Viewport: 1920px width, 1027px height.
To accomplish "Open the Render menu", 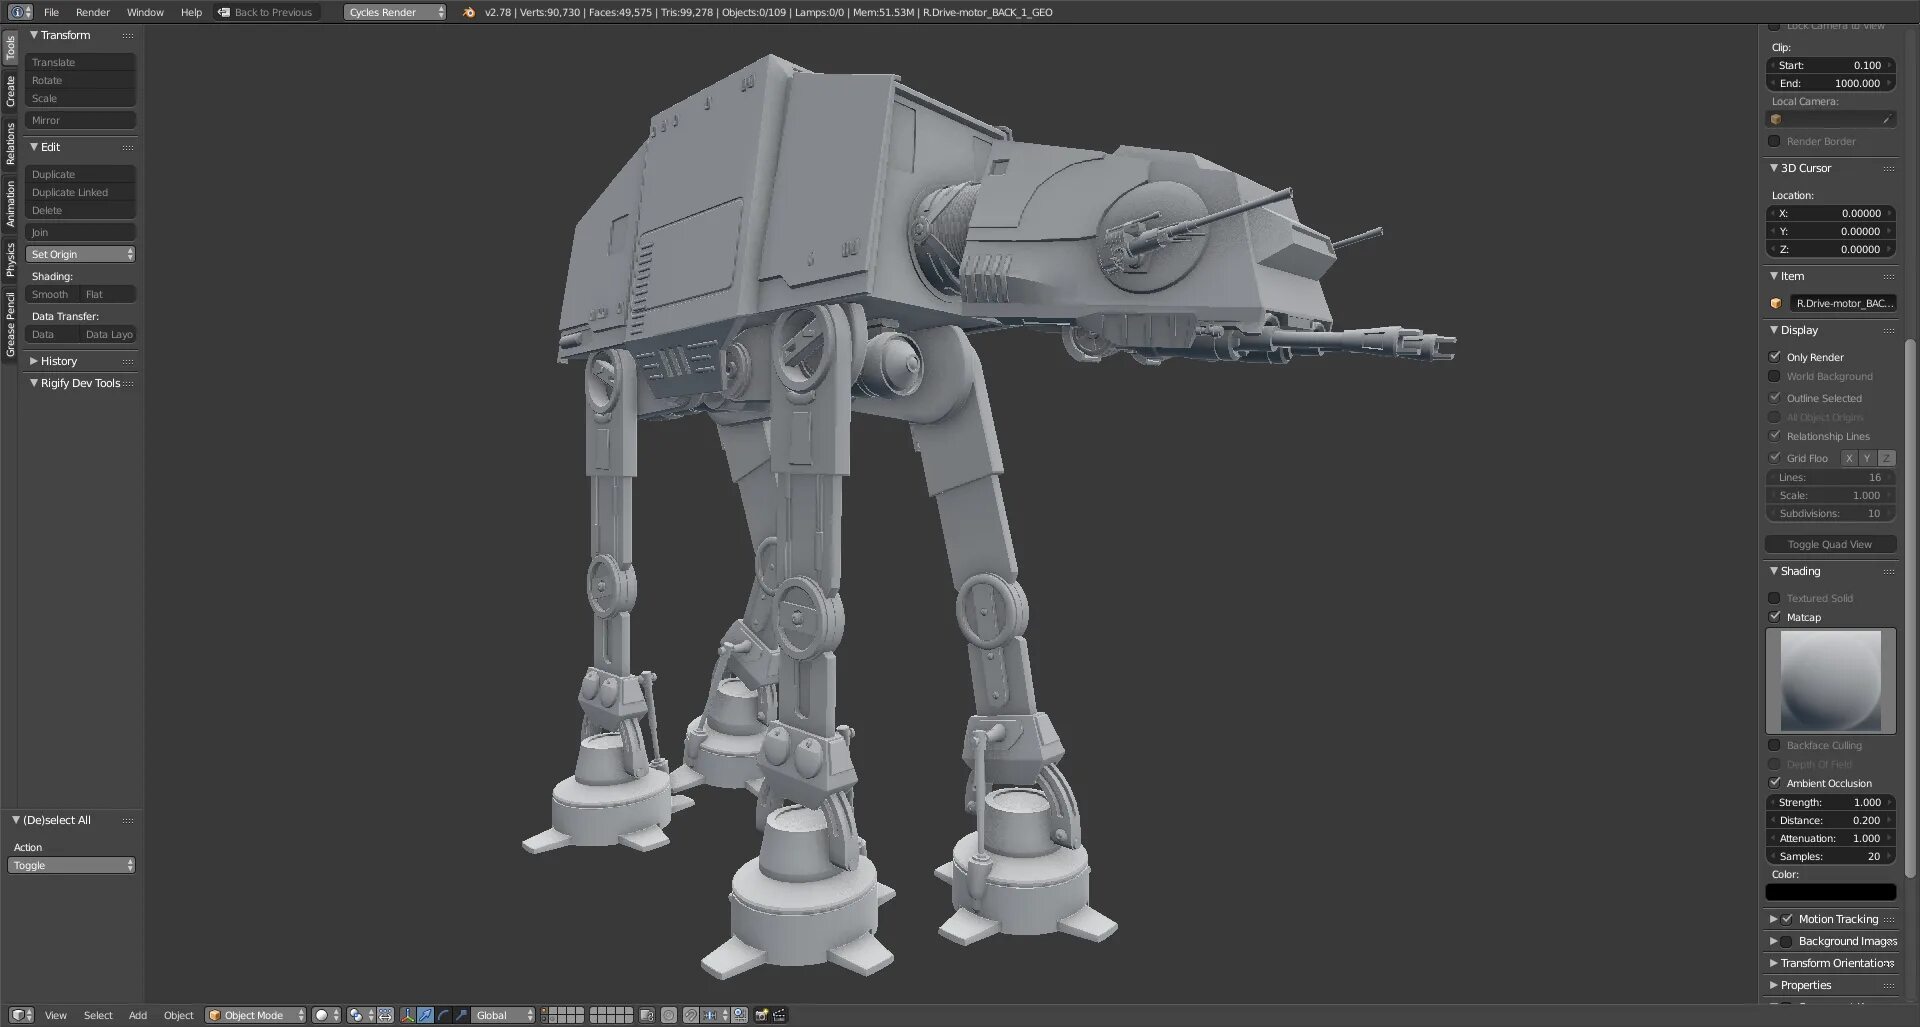I will 93,12.
